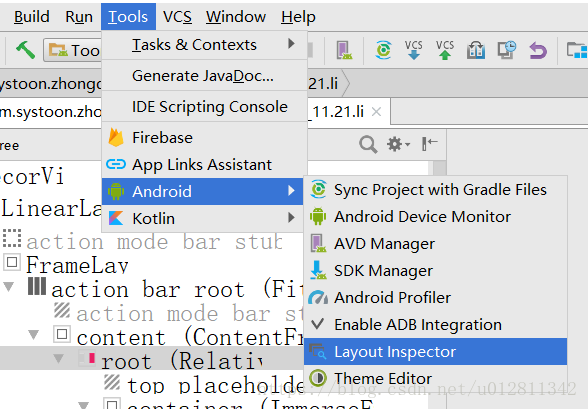The height and width of the screenshot is (409, 588).
Task: Open the Build menu
Action: (x=32, y=17)
